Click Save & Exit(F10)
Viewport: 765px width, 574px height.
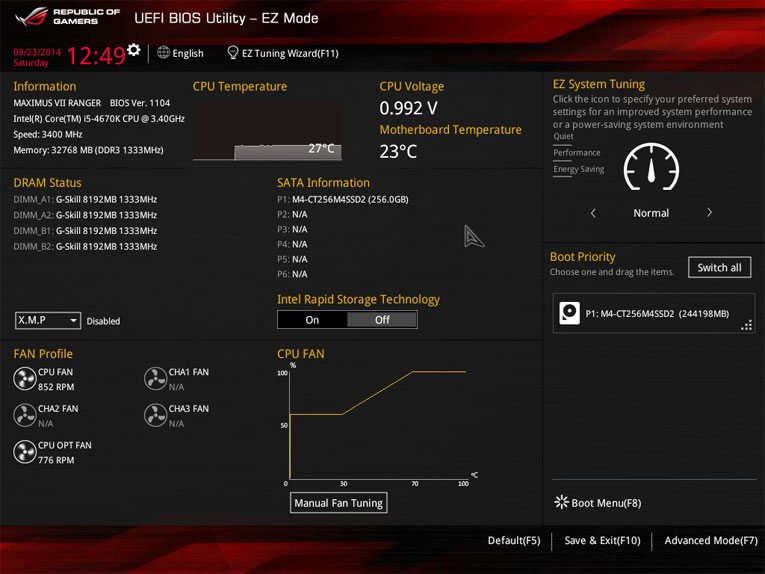[x=602, y=540]
